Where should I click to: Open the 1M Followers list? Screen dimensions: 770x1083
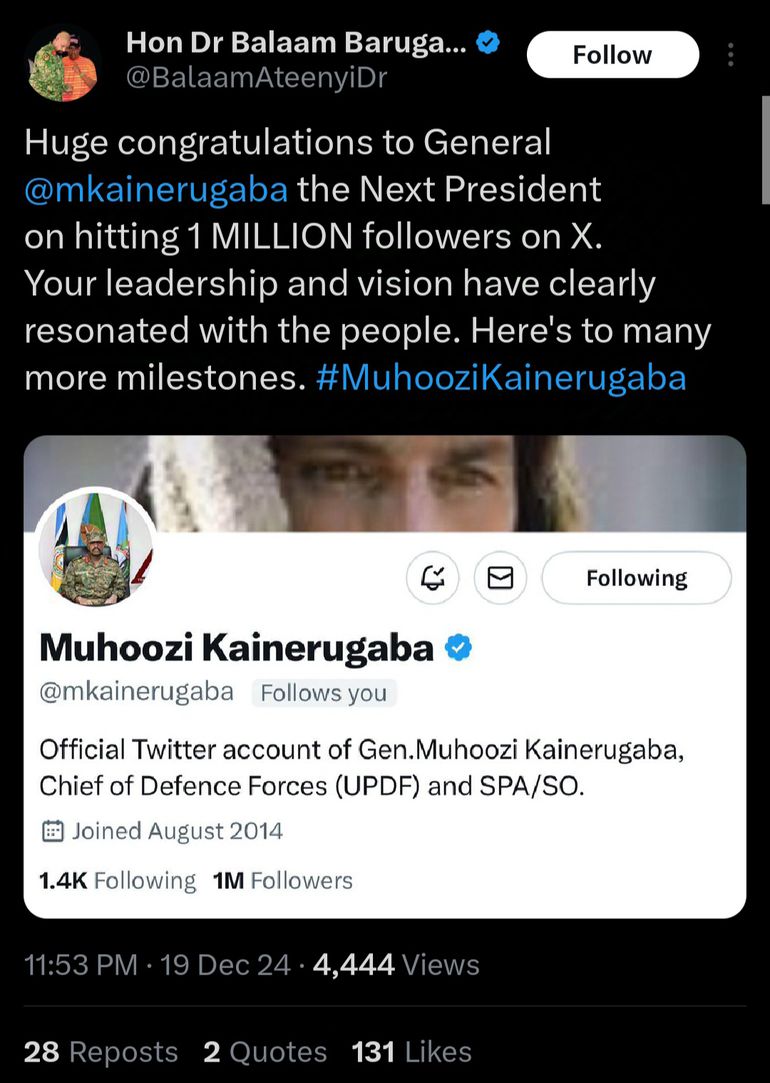pyautogui.click(x=283, y=881)
